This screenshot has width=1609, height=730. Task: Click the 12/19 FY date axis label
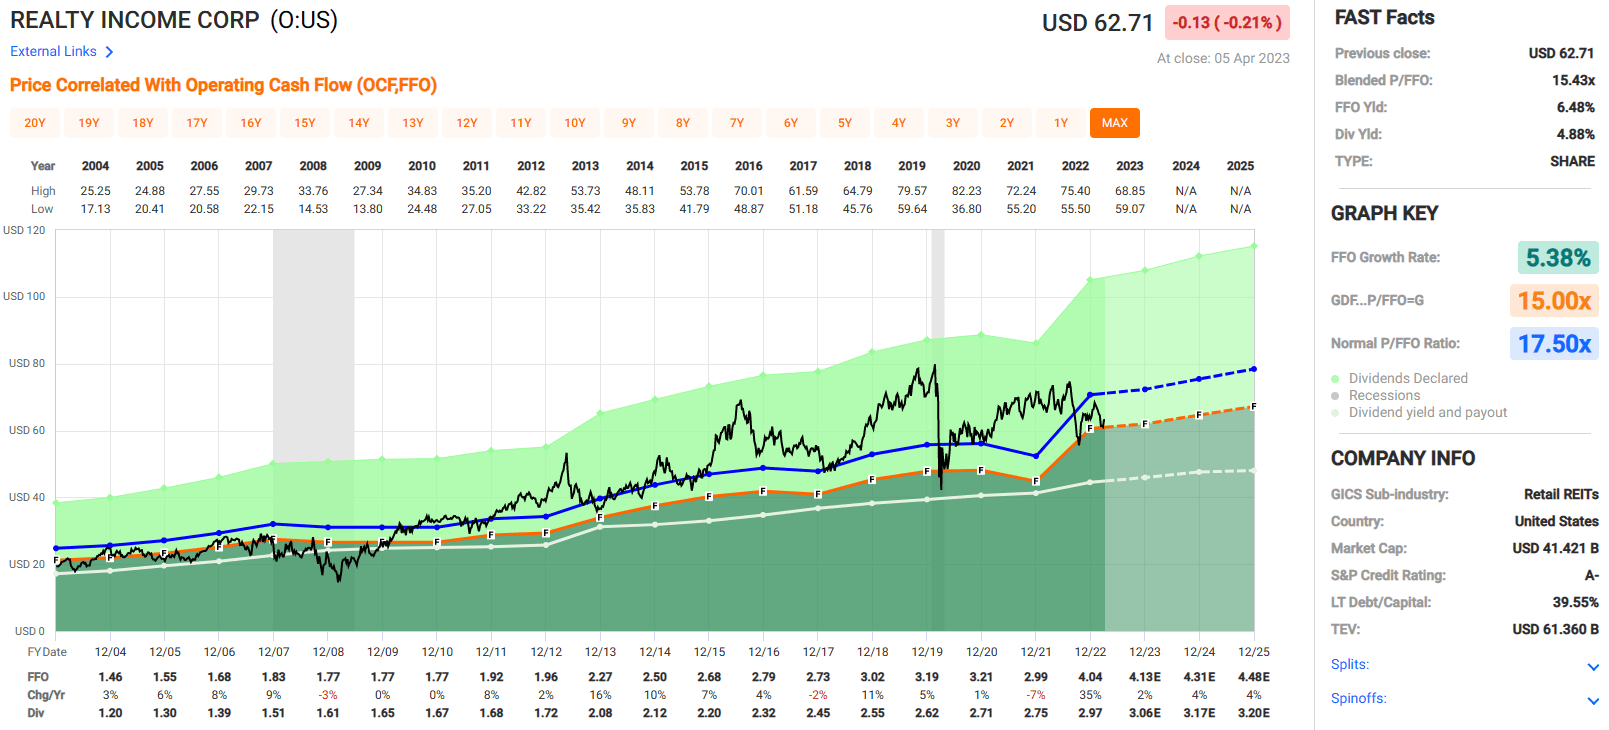927,652
